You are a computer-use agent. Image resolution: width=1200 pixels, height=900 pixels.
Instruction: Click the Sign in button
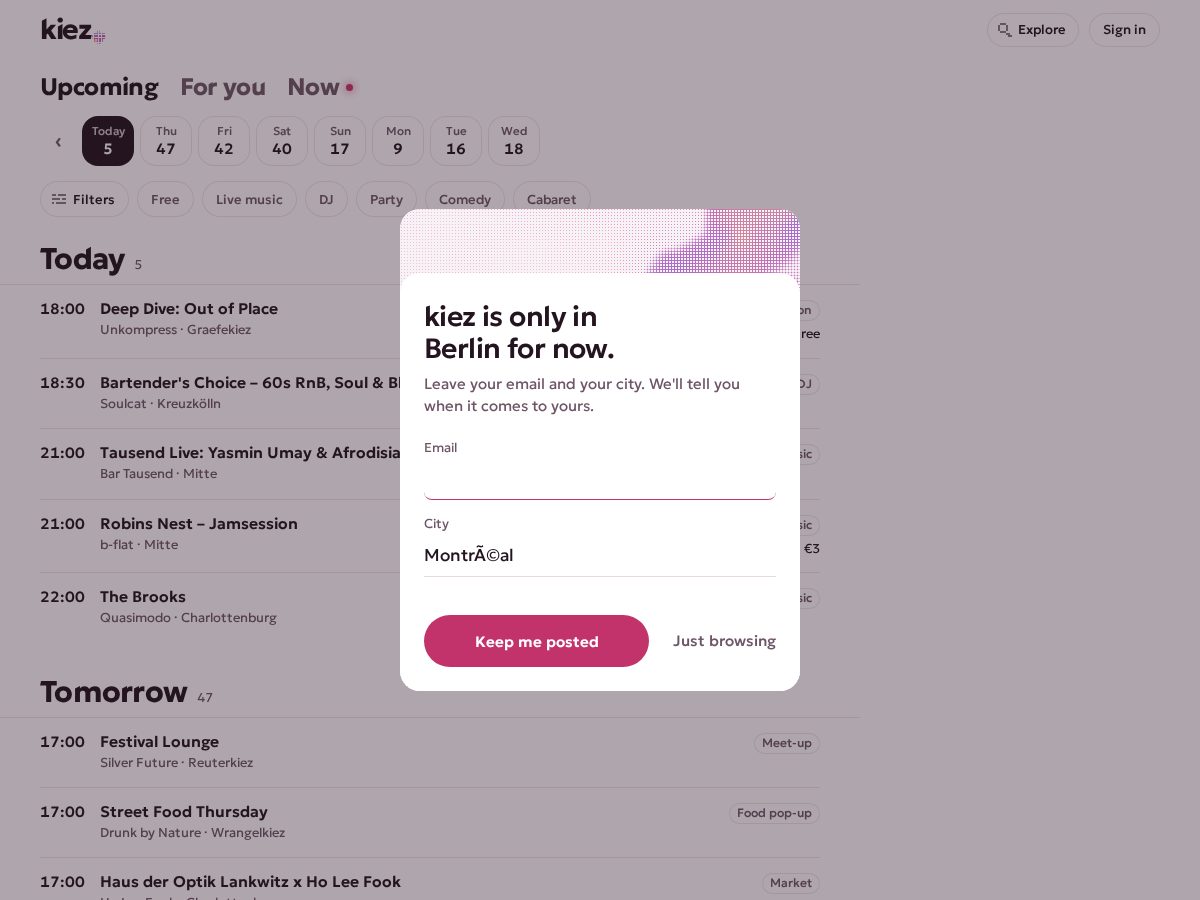pos(1124,30)
